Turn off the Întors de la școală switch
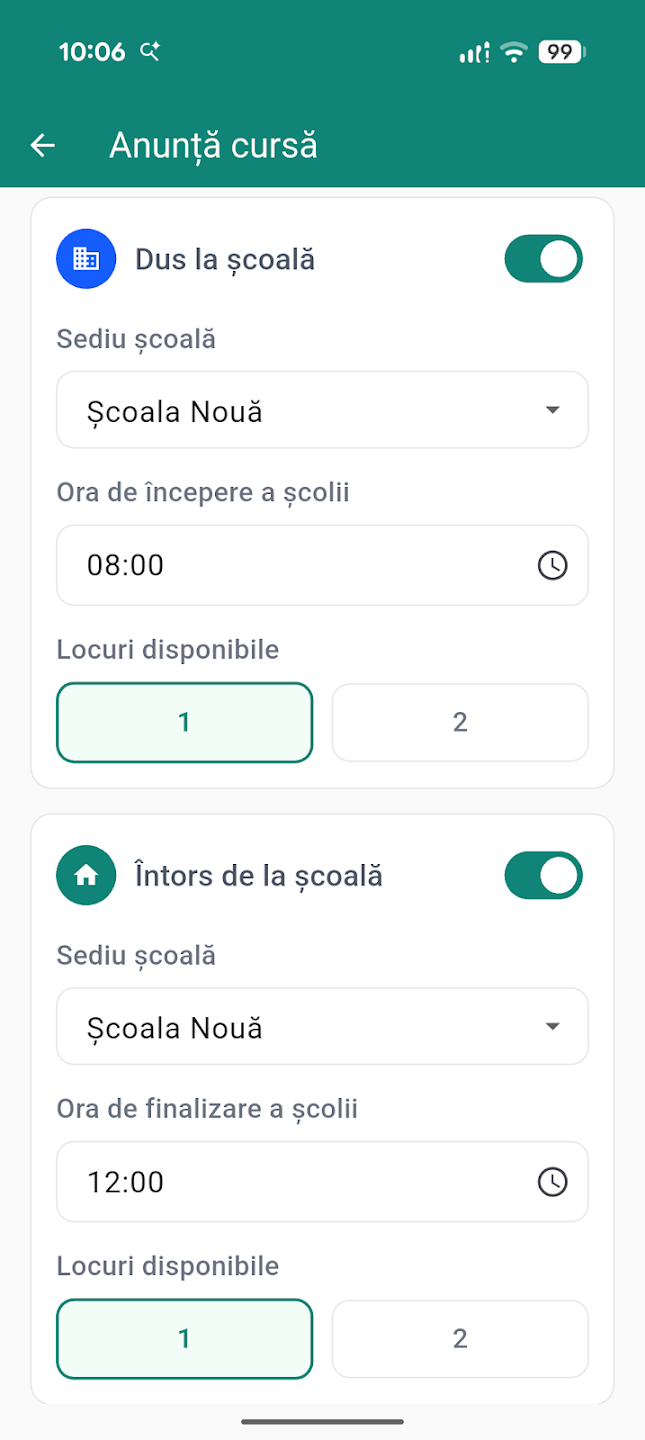Screen dimensions: 645x1440 (543, 876)
